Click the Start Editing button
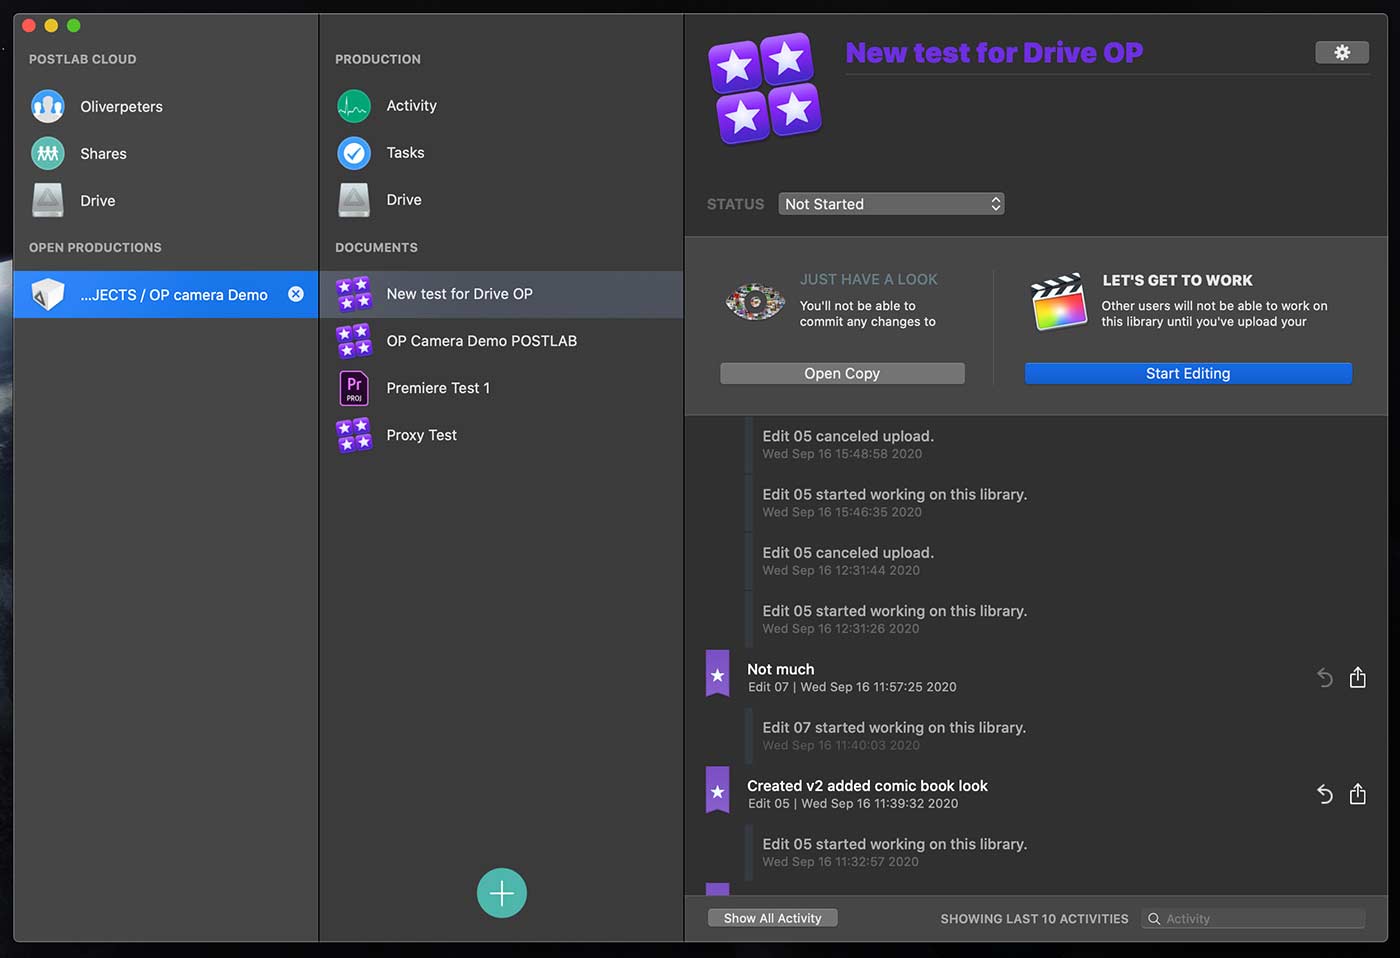 point(1188,373)
